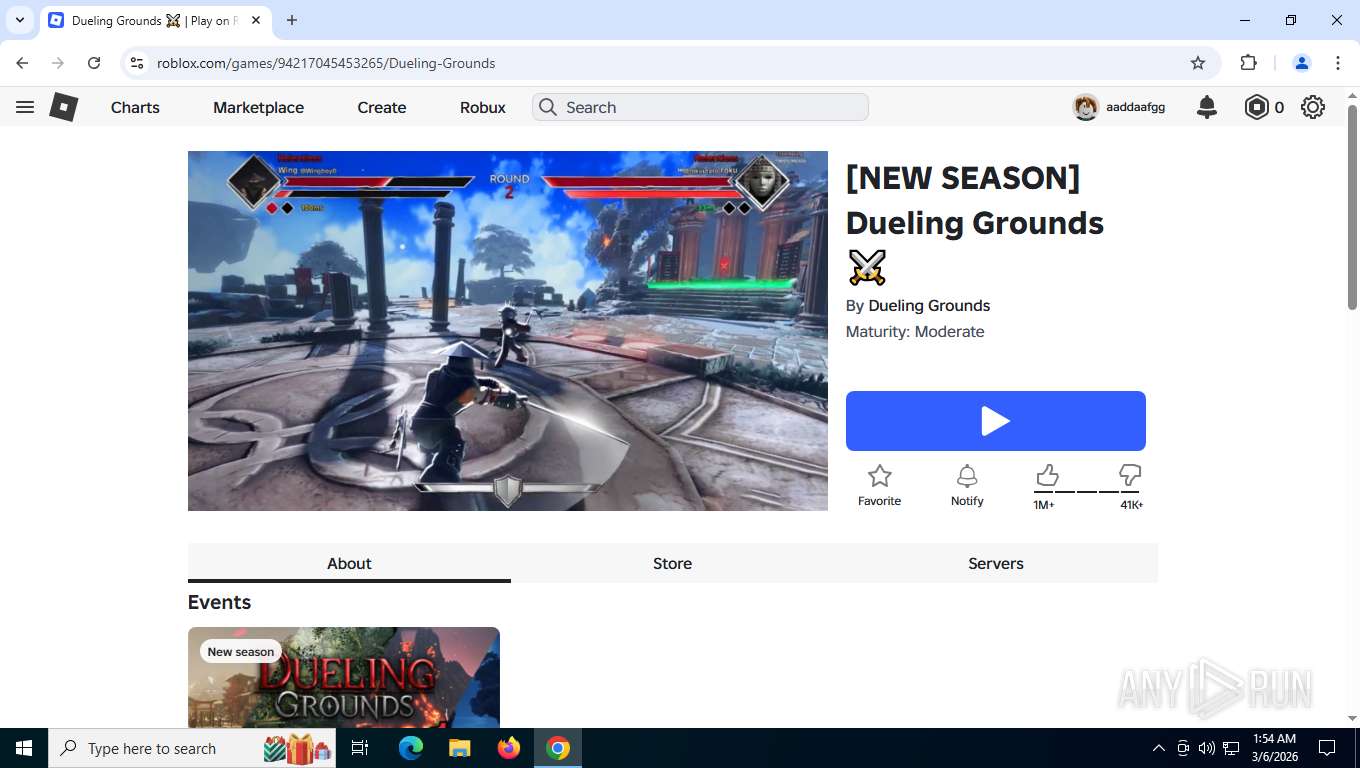The height and width of the screenshot is (768, 1360).
Task: Open the Marketplace page
Action: tap(258, 107)
